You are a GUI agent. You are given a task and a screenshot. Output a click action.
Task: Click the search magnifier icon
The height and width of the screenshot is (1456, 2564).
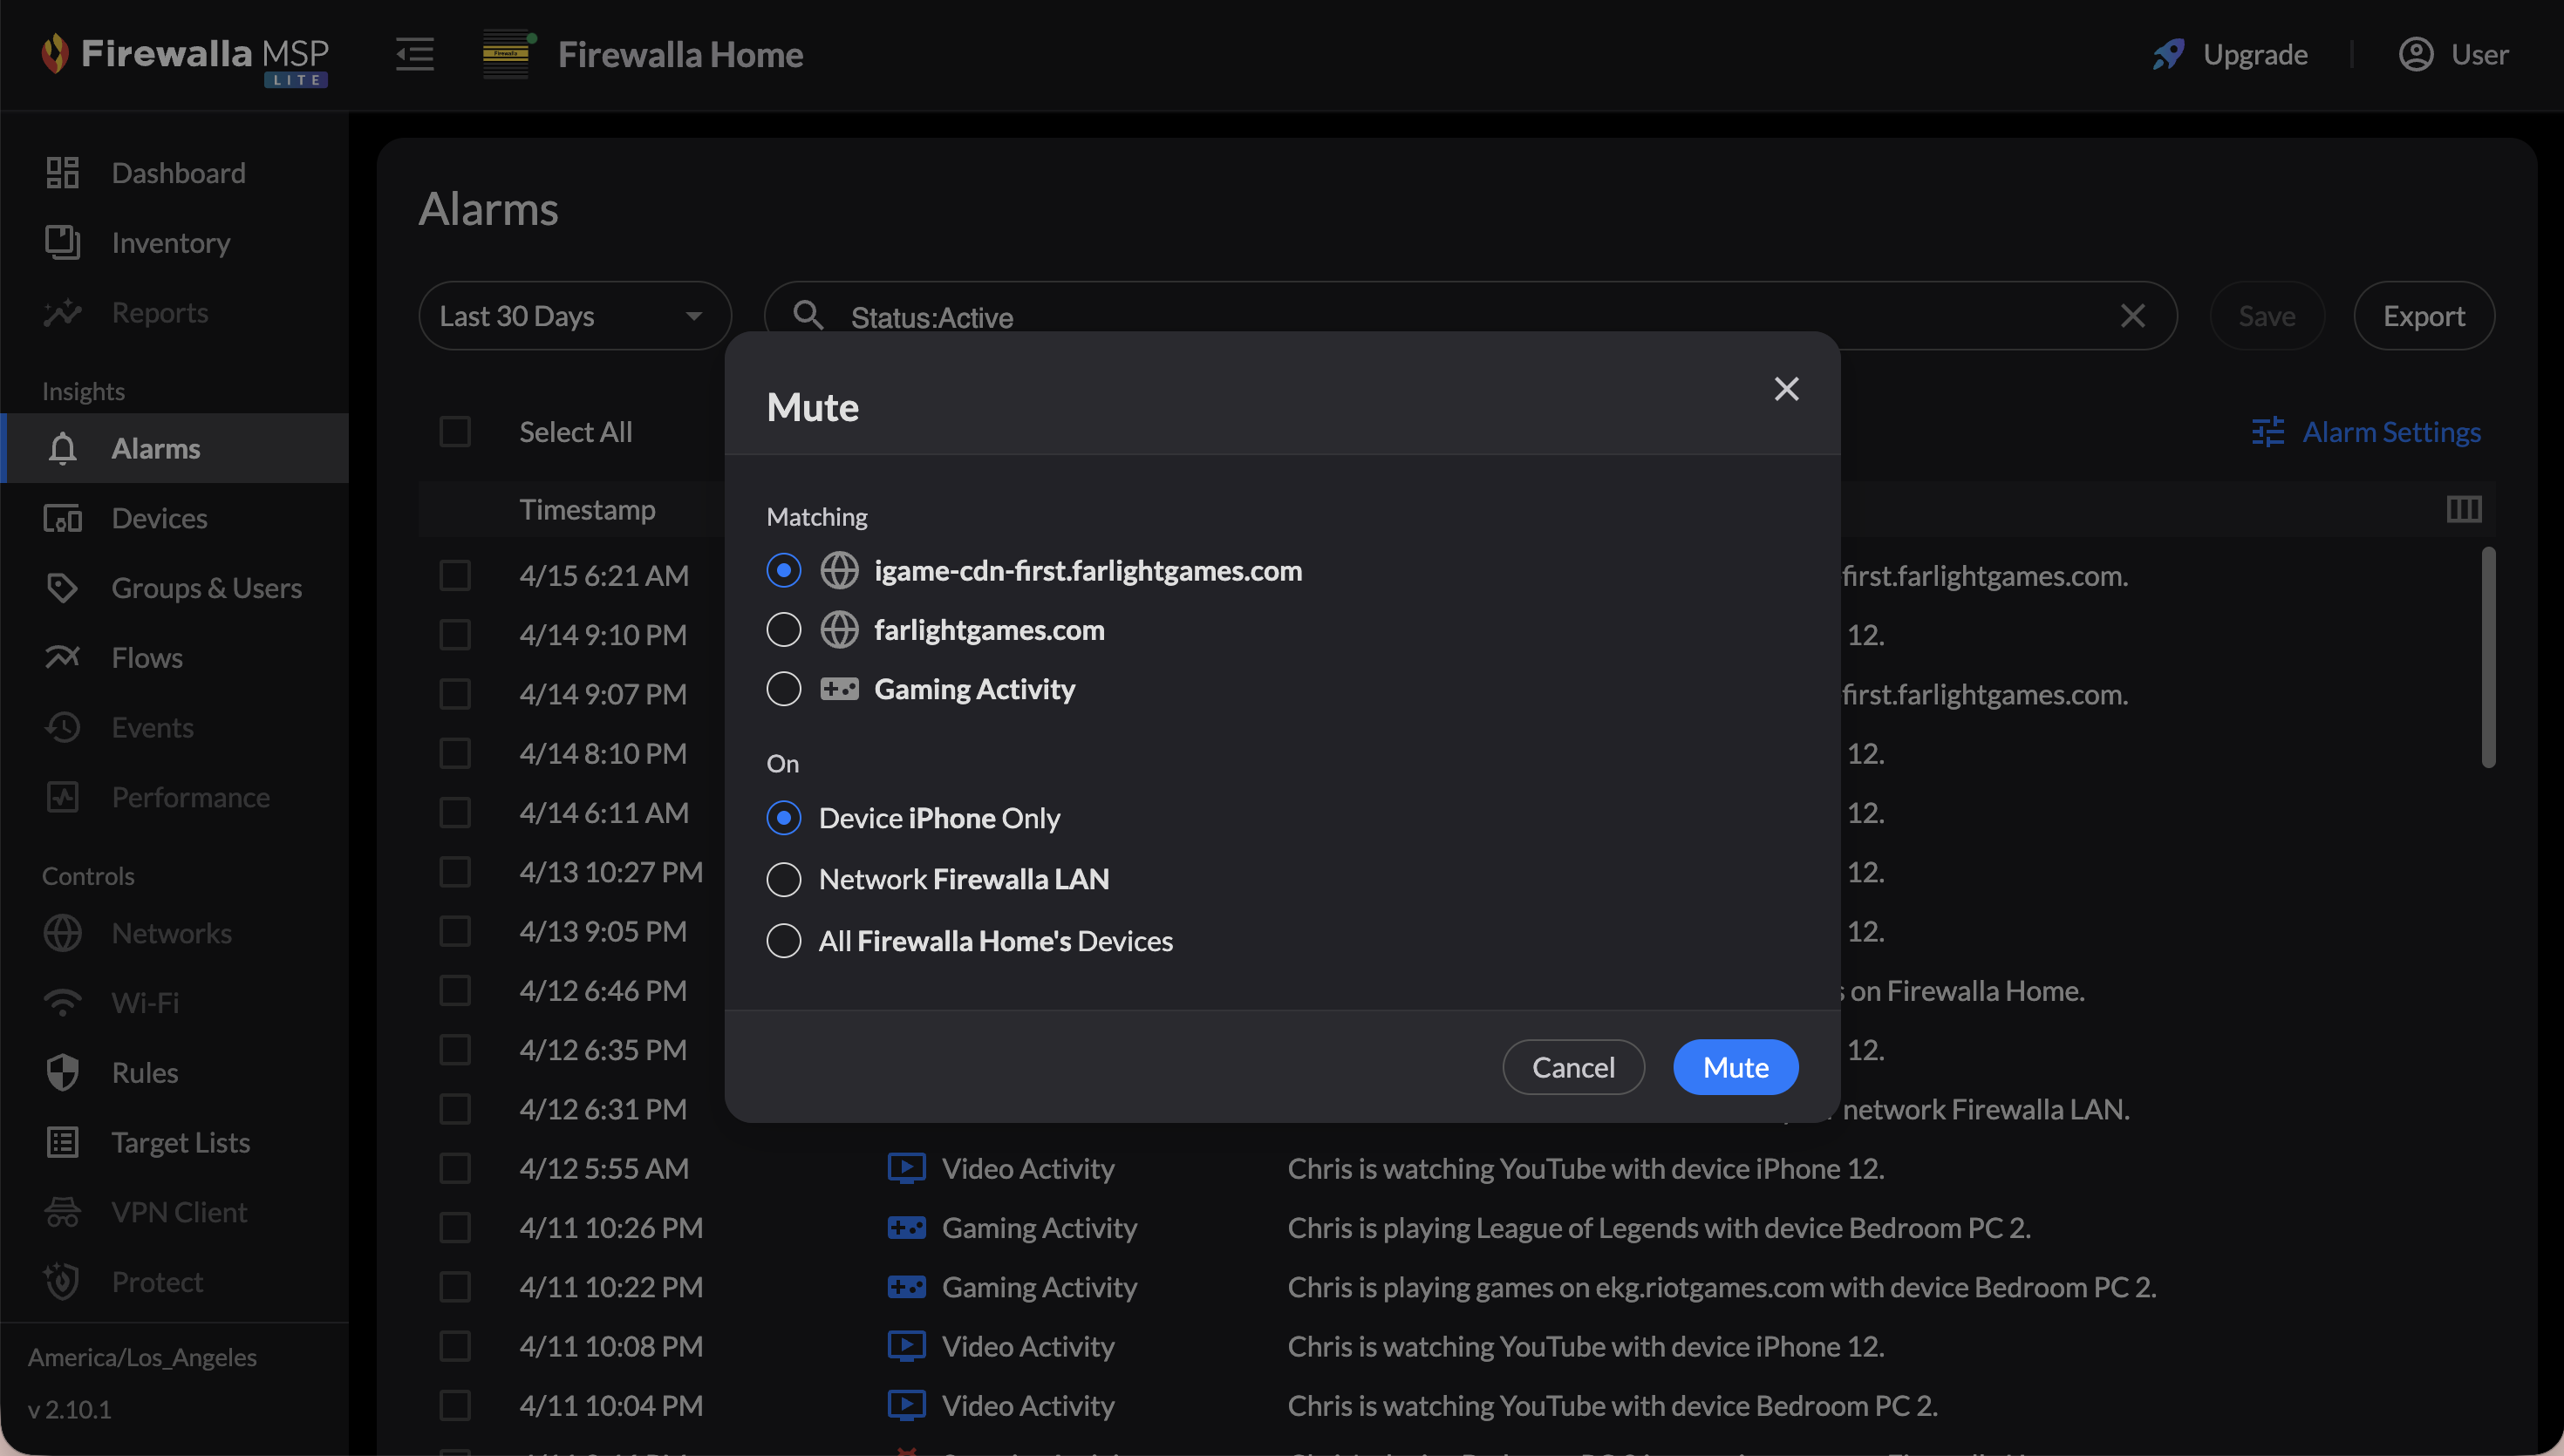[808, 316]
